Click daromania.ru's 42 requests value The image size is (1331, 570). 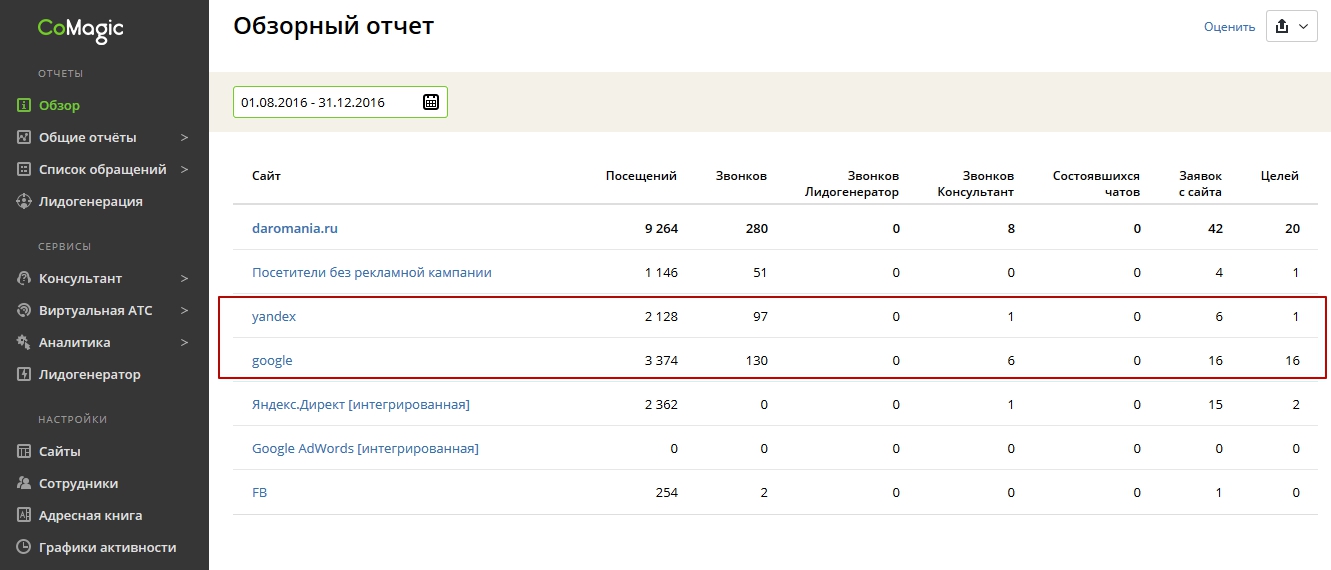[1215, 228]
